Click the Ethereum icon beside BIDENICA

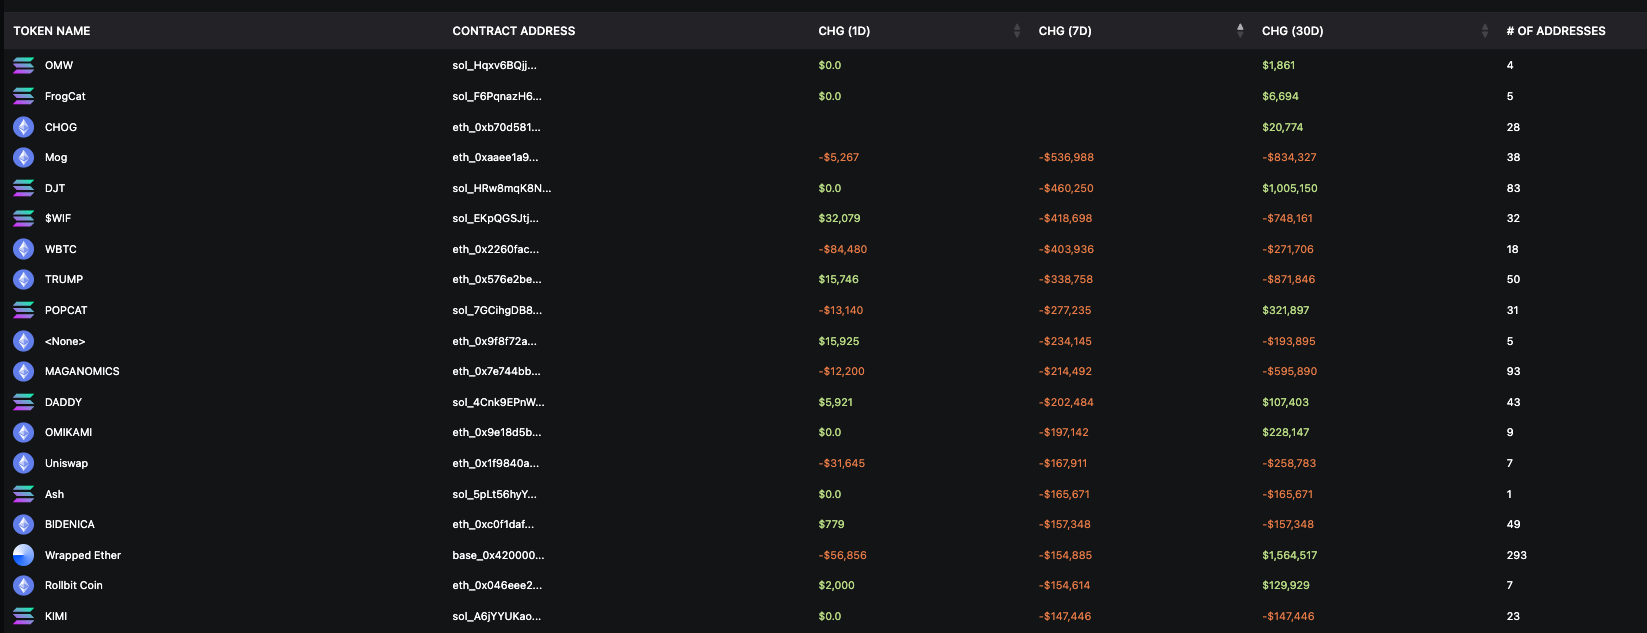[x=23, y=525]
